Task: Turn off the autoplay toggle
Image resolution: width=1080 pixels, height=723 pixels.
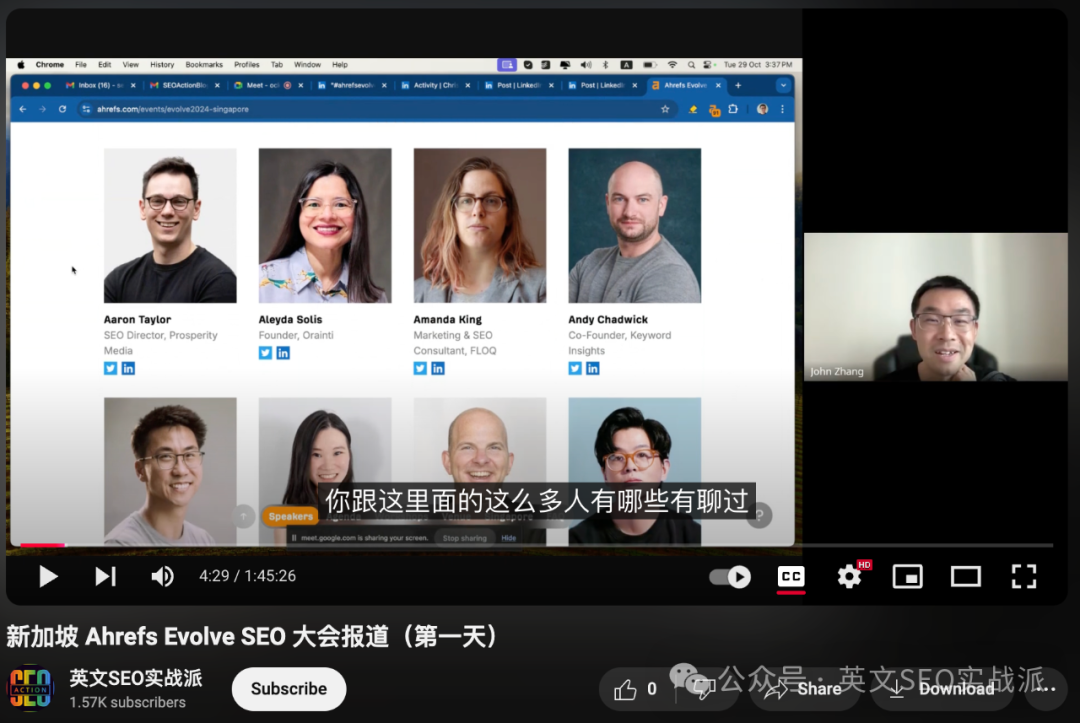Action: click(729, 576)
